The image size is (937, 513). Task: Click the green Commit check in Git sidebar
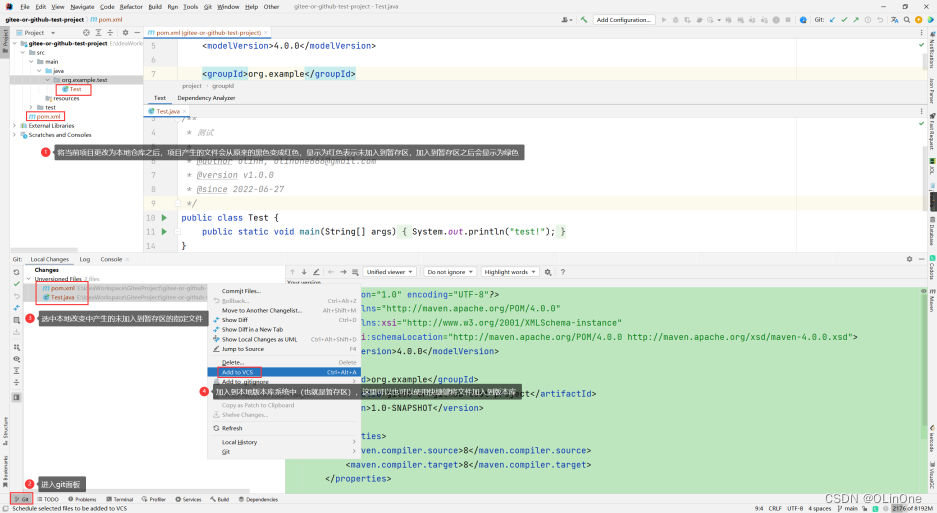coord(17,284)
